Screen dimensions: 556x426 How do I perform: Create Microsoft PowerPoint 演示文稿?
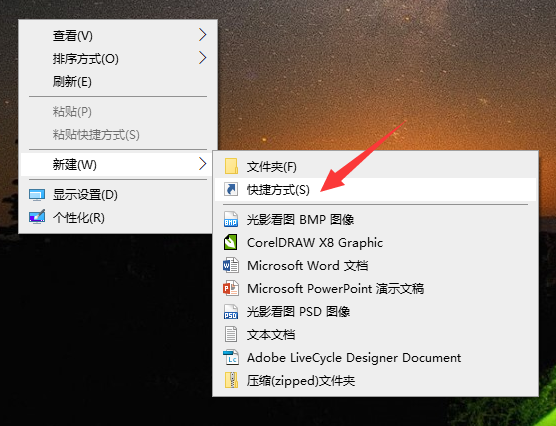point(376,289)
